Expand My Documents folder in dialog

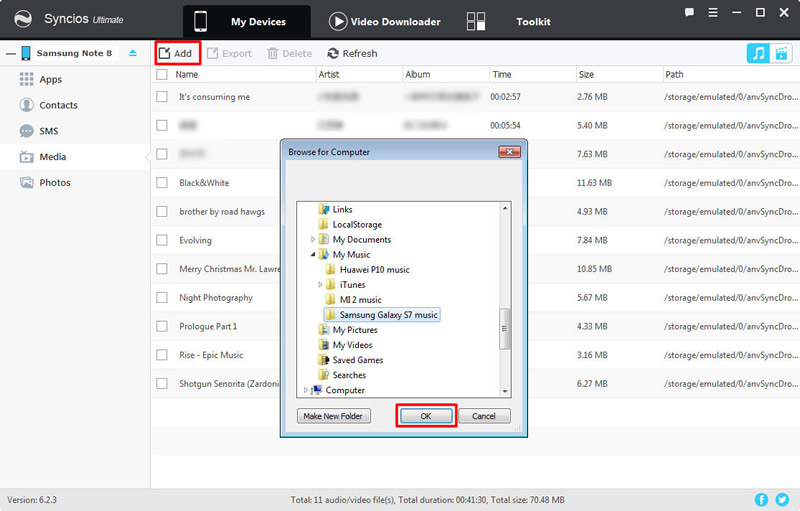click(x=313, y=239)
